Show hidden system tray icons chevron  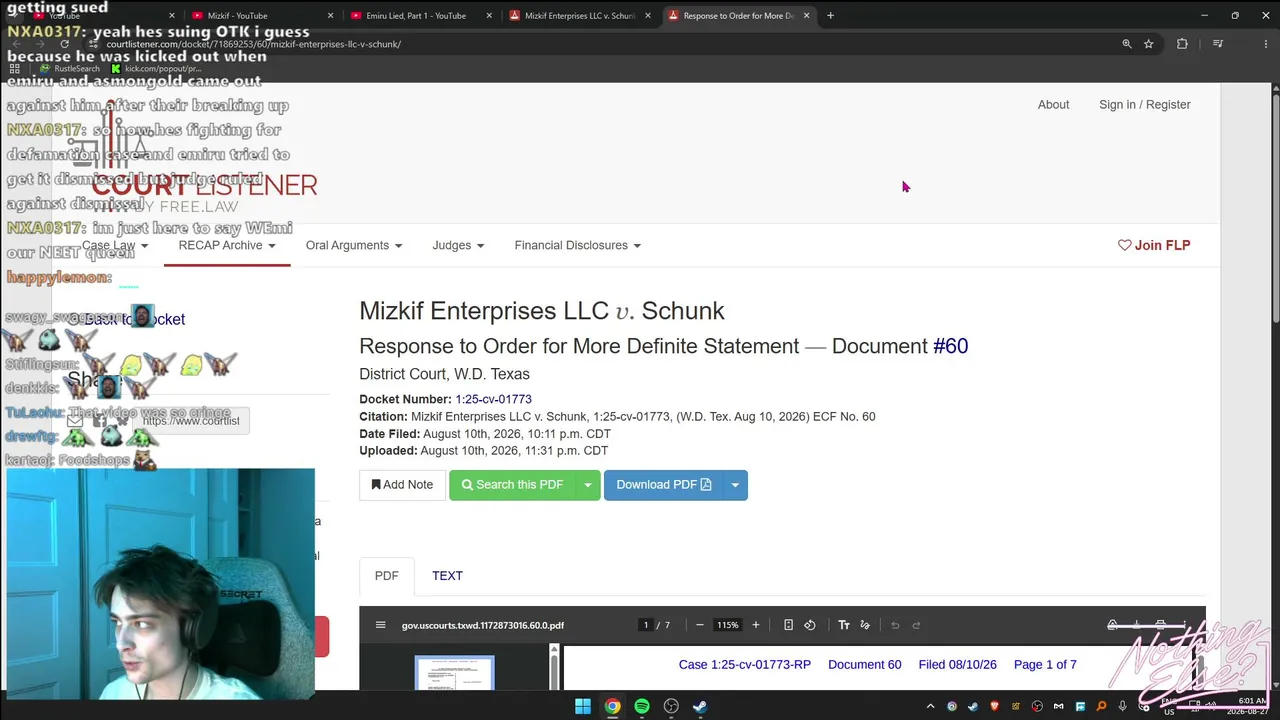[x=930, y=707]
